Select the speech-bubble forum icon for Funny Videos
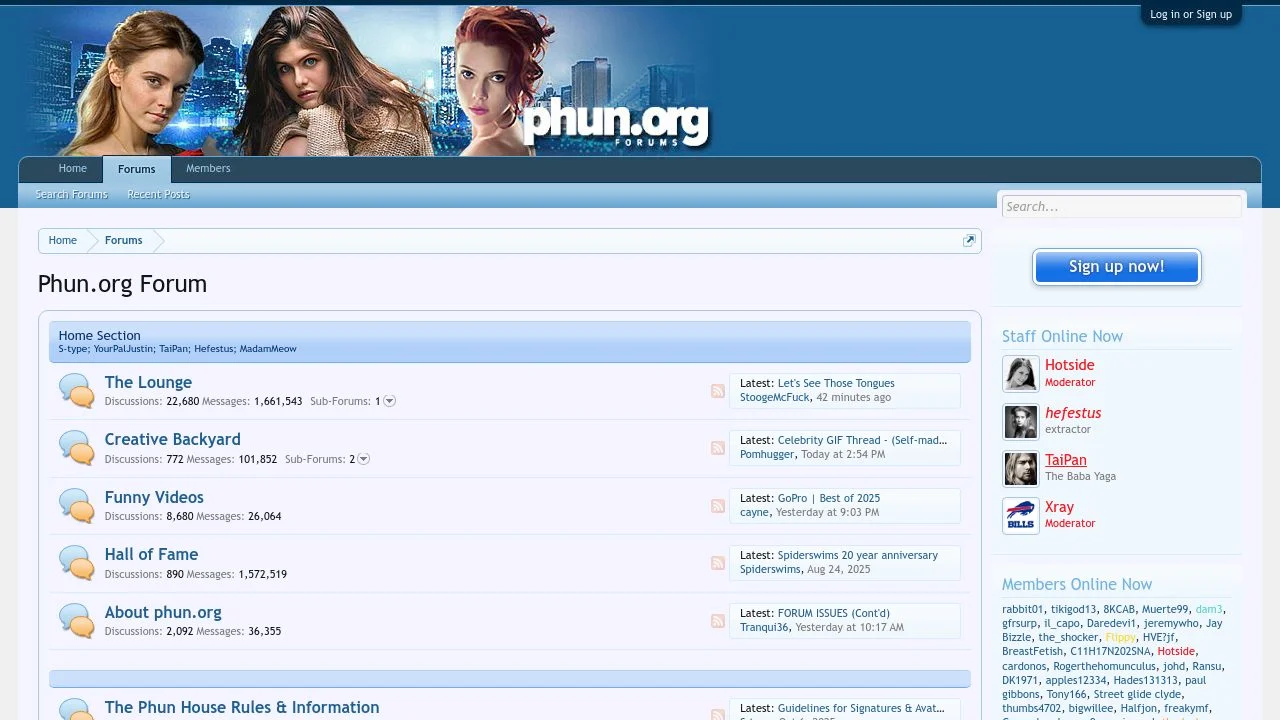This screenshot has width=1280, height=720. tap(76, 505)
